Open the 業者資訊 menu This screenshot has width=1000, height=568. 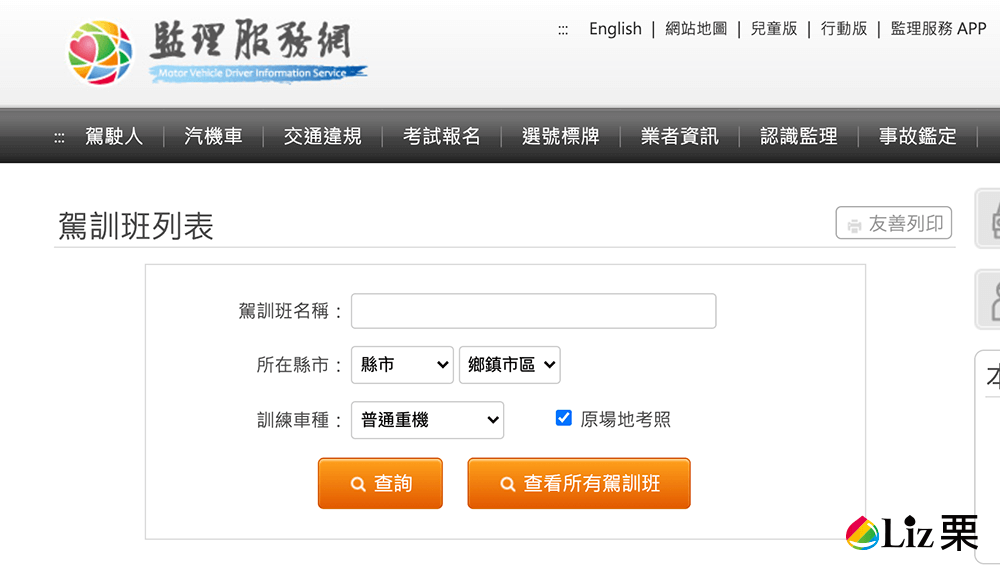coord(680,136)
